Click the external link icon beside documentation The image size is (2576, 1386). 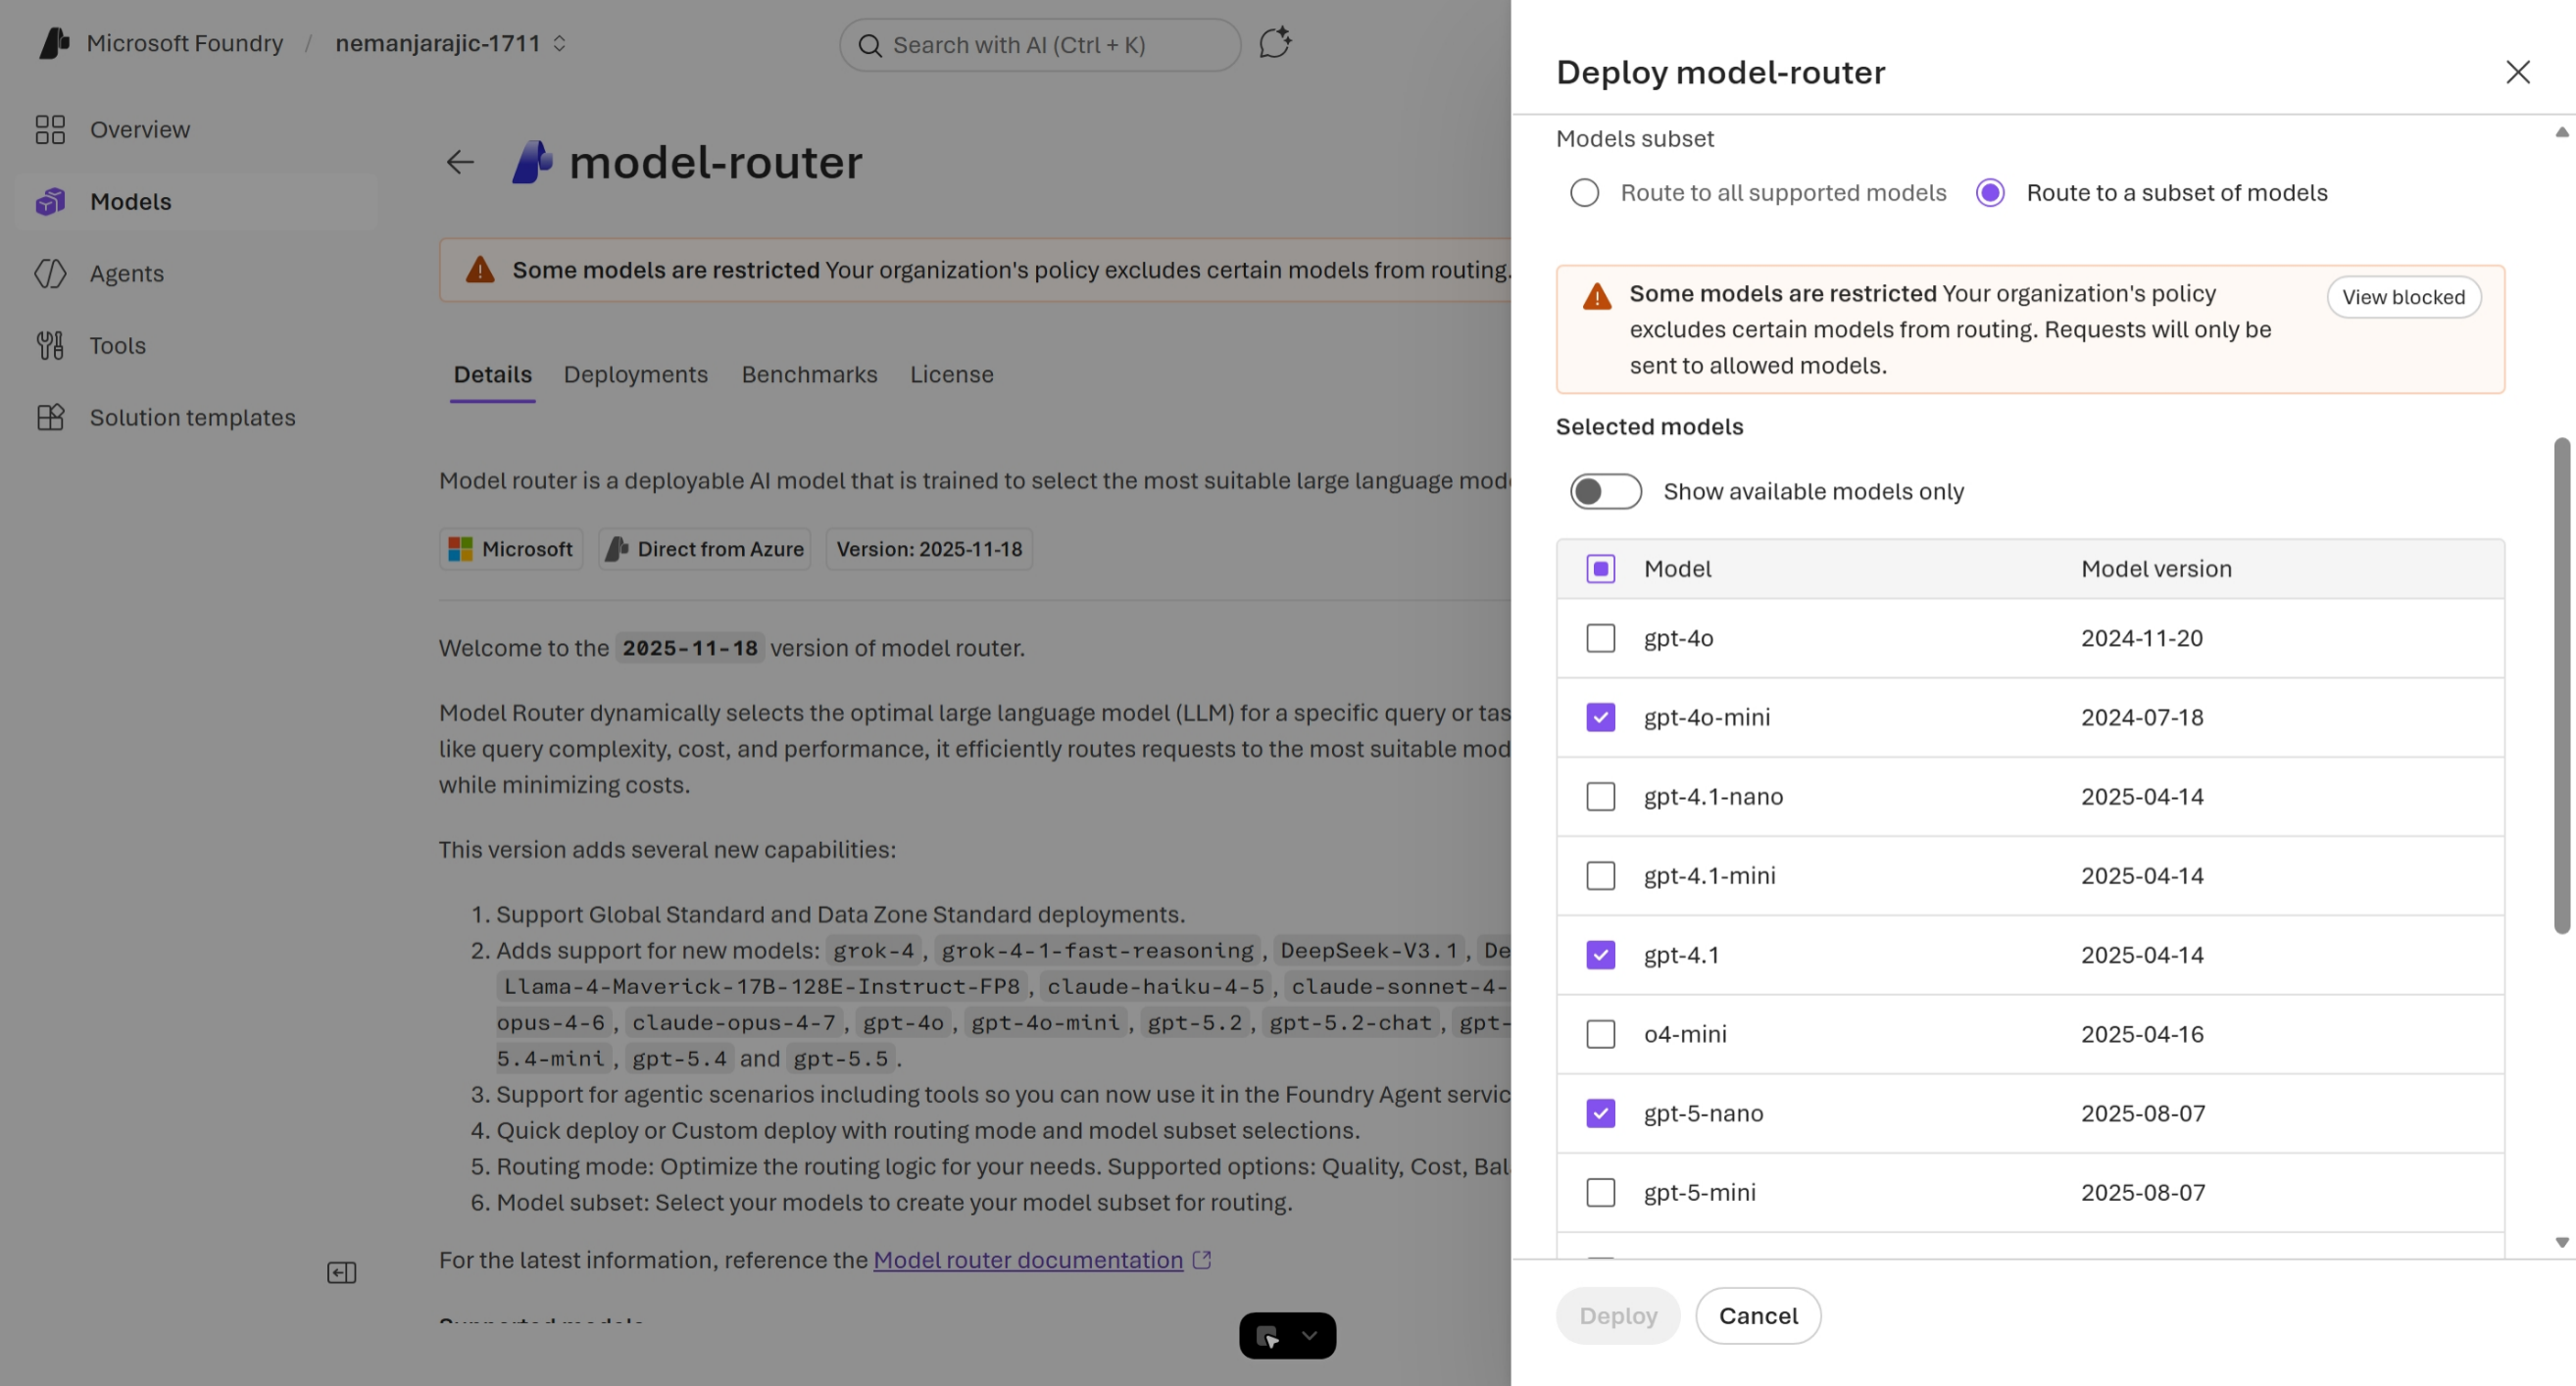1202,1260
